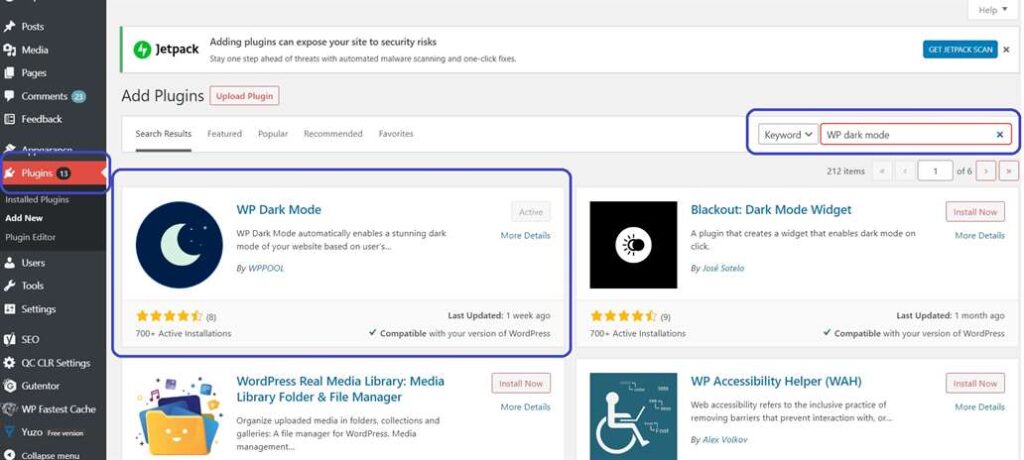
Task: Click the Pages icon in sidebar
Action: point(9,73)
